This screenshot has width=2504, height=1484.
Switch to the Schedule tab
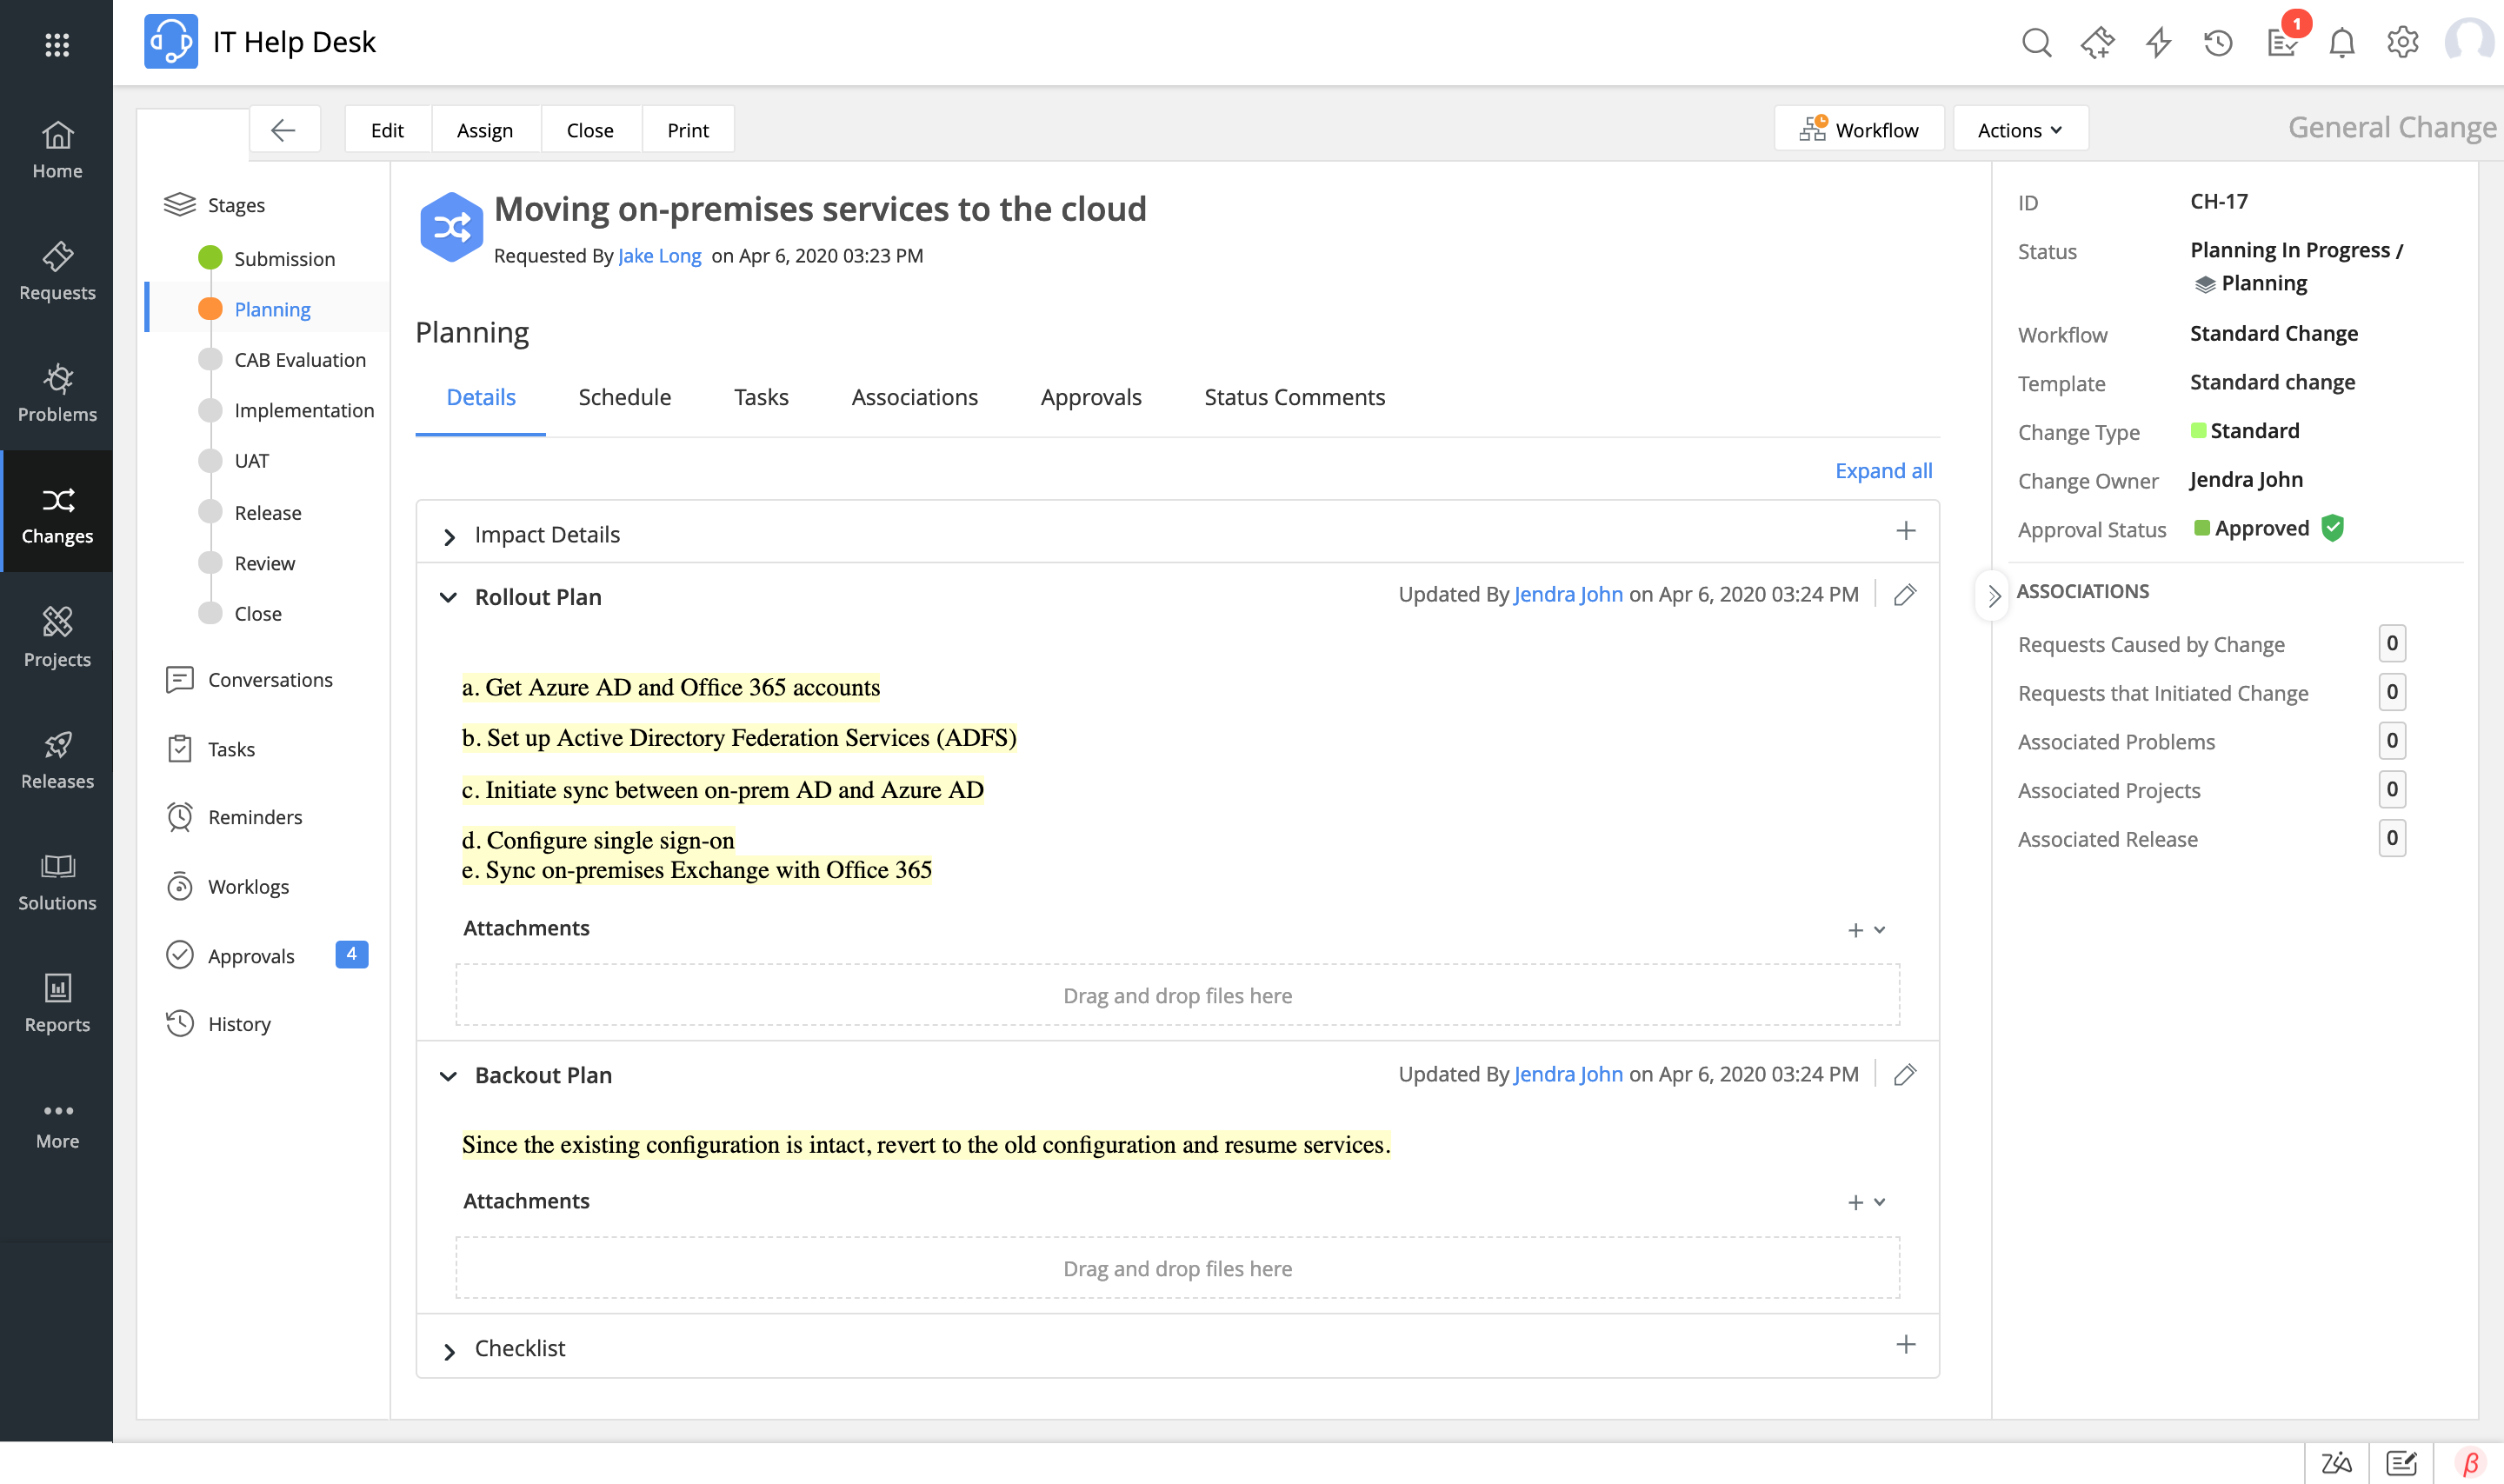click(x=624, y=397)
